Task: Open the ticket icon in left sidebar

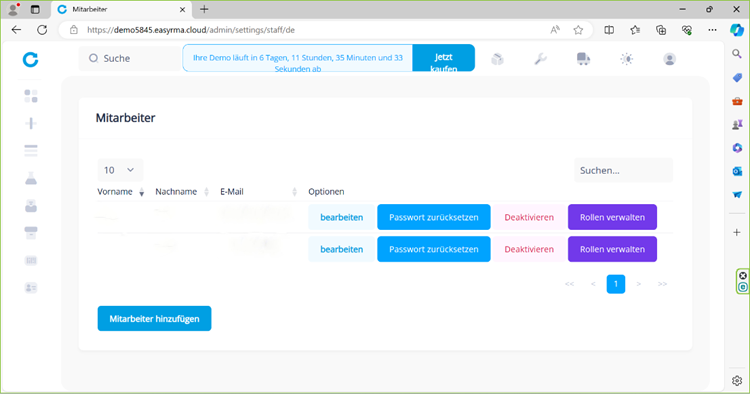Action: click(31, 261)
